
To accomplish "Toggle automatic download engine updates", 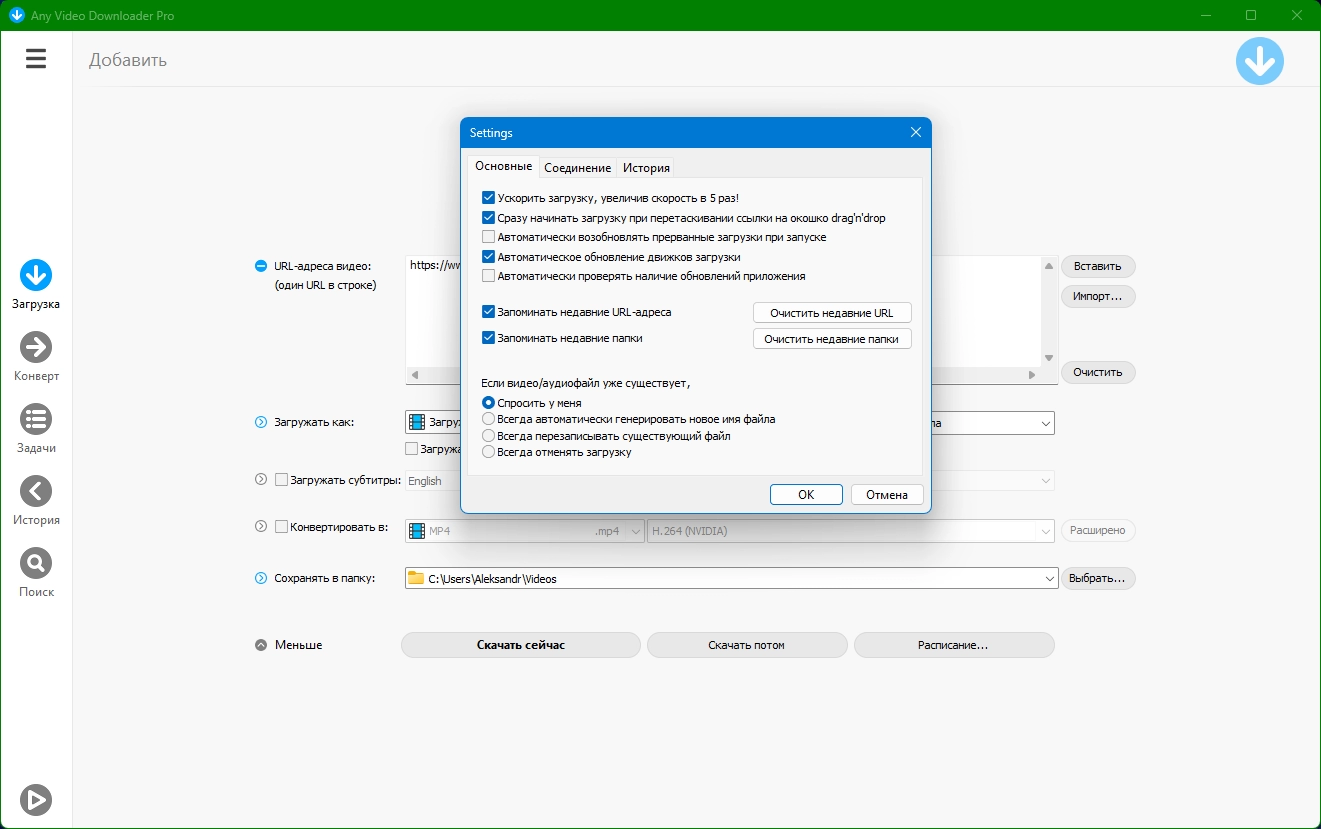I will point(488,256).
